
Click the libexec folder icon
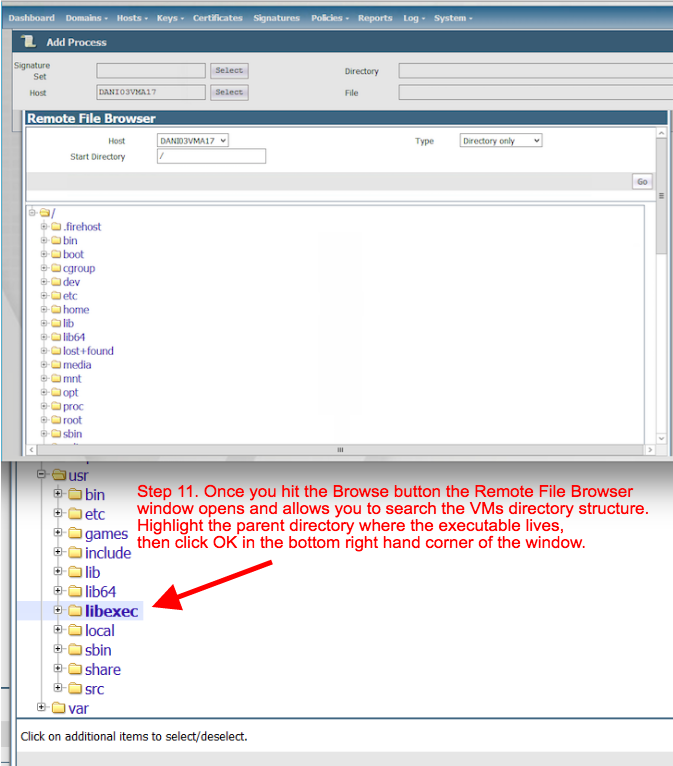(x=75, y=611)
